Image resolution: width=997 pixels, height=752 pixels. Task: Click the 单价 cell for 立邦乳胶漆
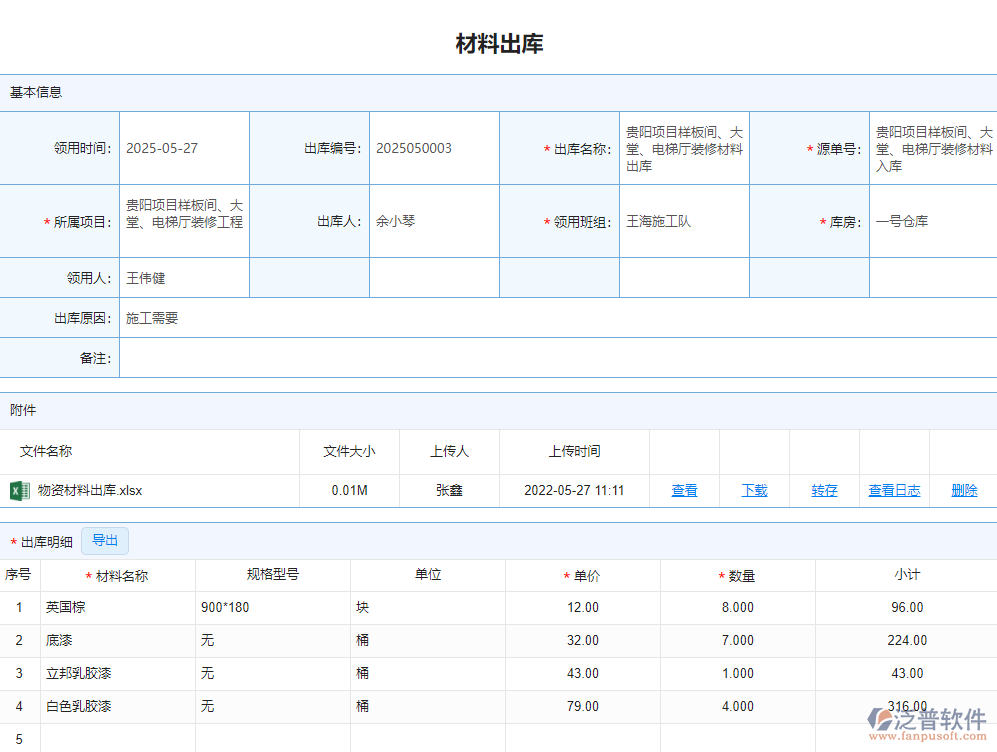tap(582, 673)
